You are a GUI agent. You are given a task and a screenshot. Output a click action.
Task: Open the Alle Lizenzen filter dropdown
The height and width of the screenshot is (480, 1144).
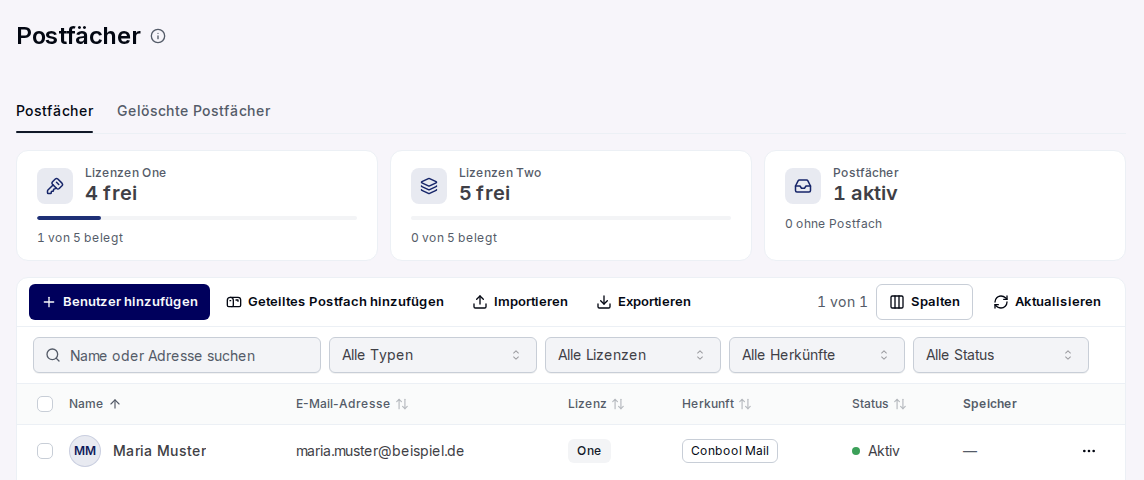633,355
